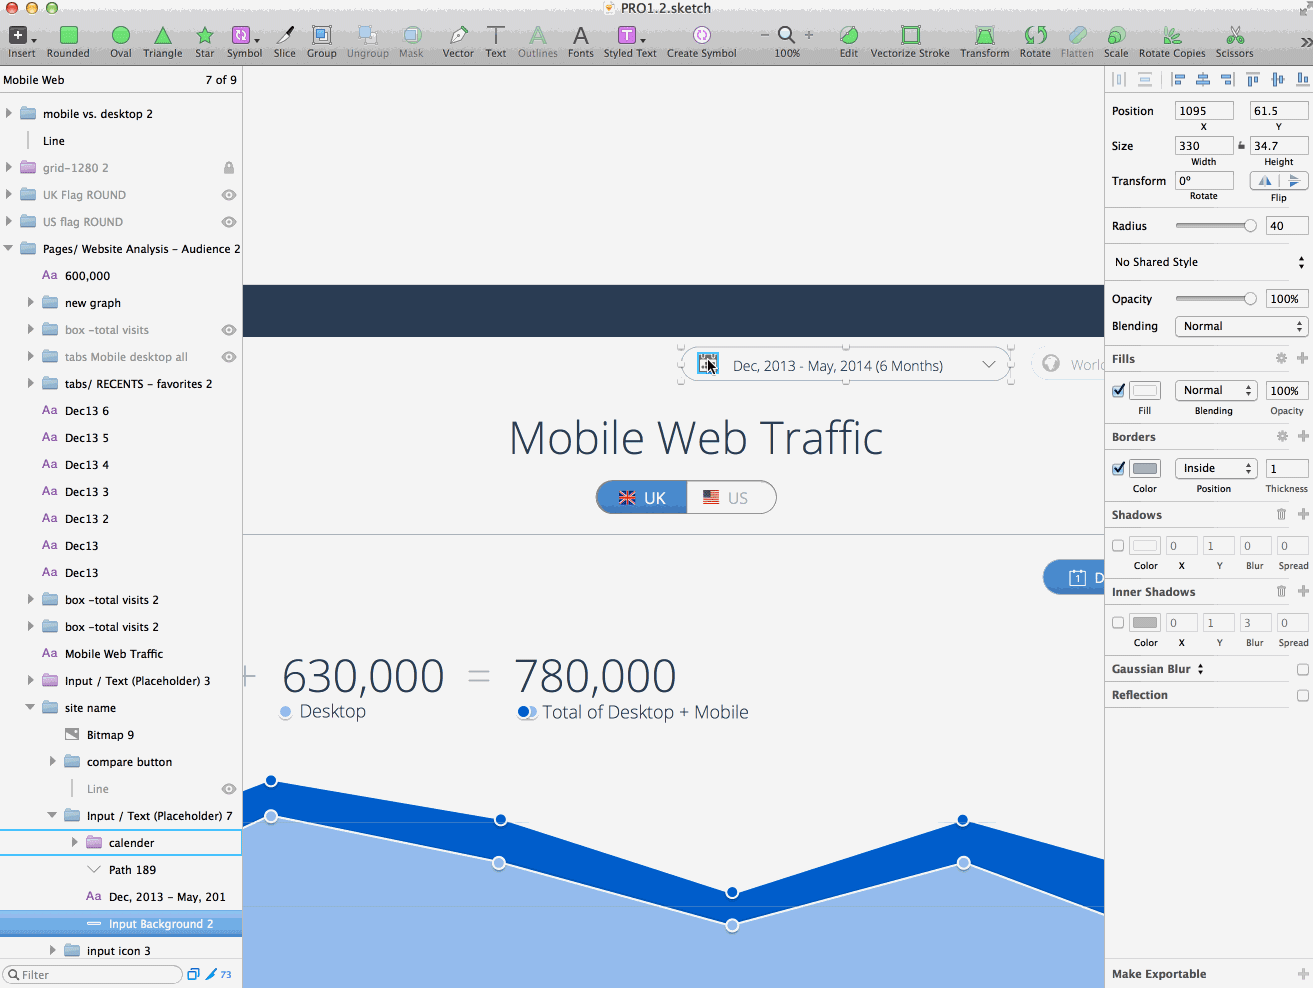Expand the calender layer group
This screenshot has width=1313, height=988.
pos(75,843)
